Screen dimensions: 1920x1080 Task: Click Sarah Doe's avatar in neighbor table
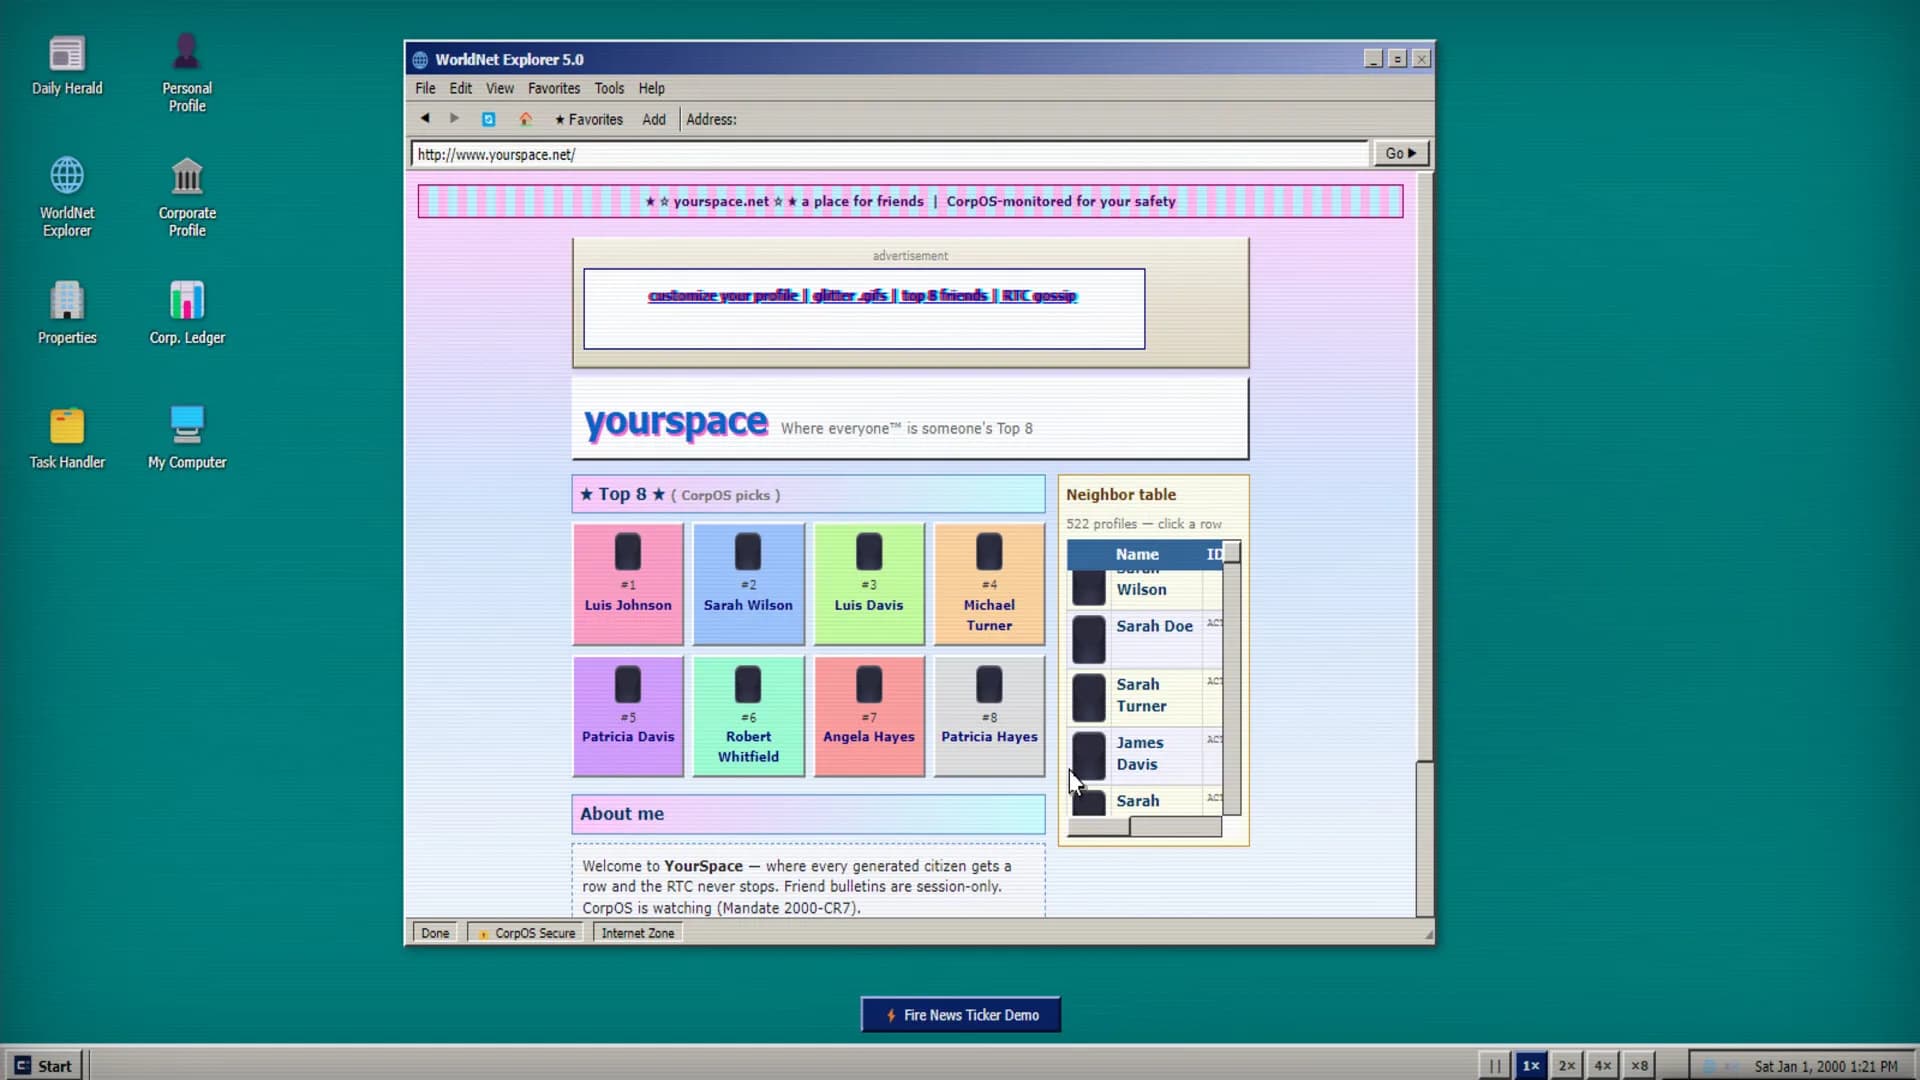tap(1088, 640)
